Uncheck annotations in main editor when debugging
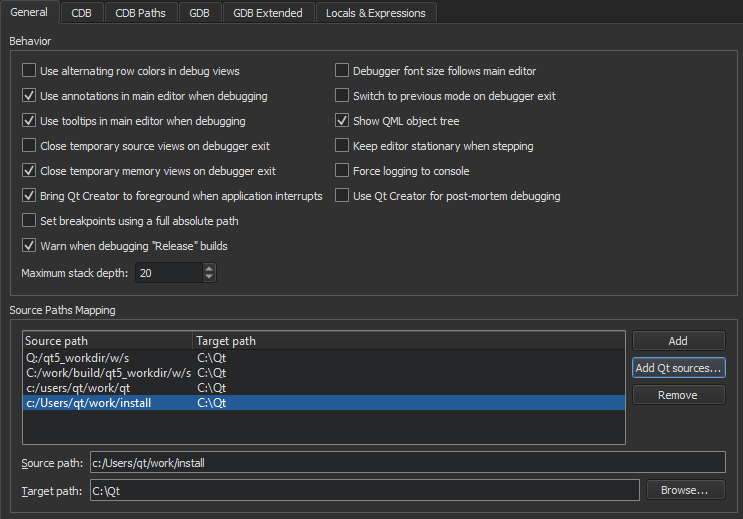The width and height of the screenshot is (743, 519). 29,97
